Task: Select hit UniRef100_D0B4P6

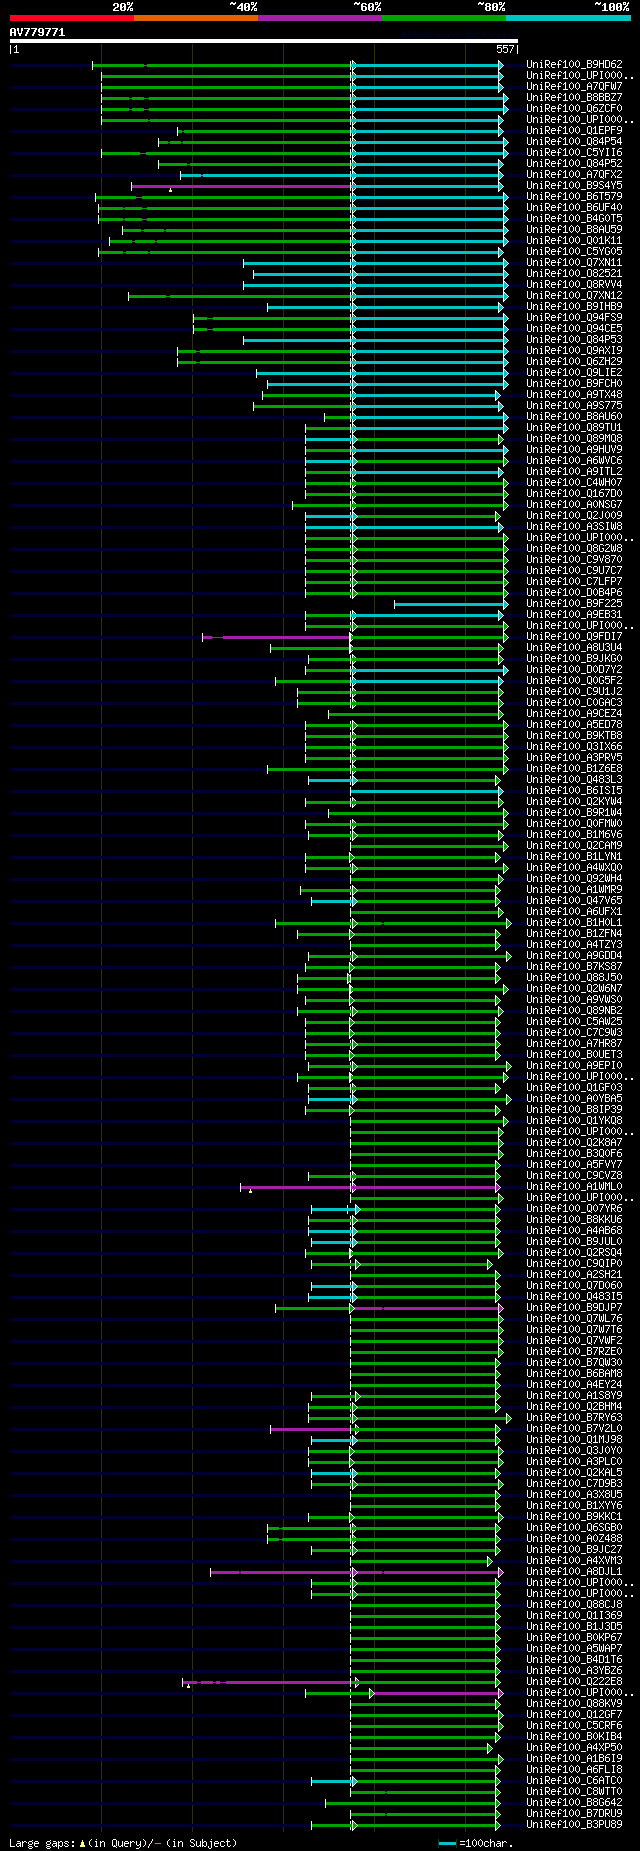Action: pyautogui.click(x=574, y=593)
